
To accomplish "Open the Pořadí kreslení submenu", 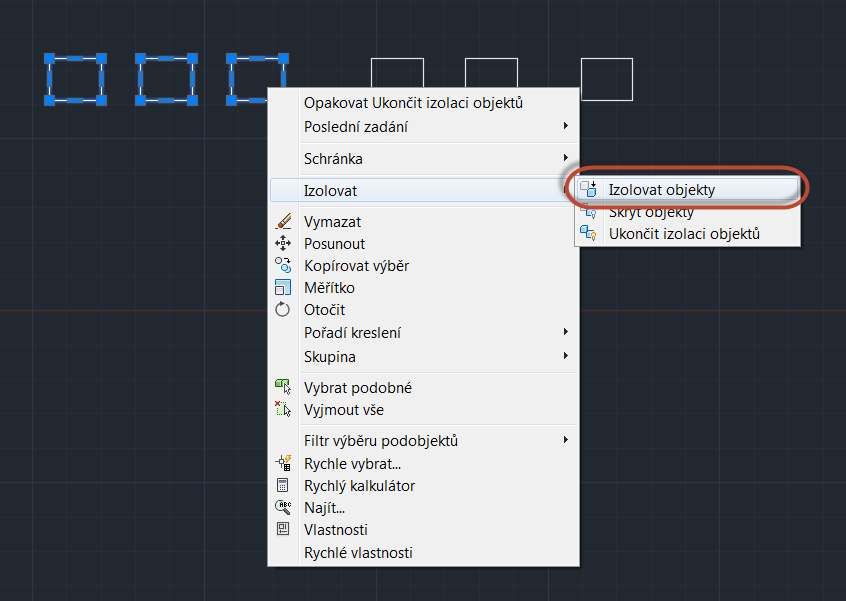I will point(565,333).
